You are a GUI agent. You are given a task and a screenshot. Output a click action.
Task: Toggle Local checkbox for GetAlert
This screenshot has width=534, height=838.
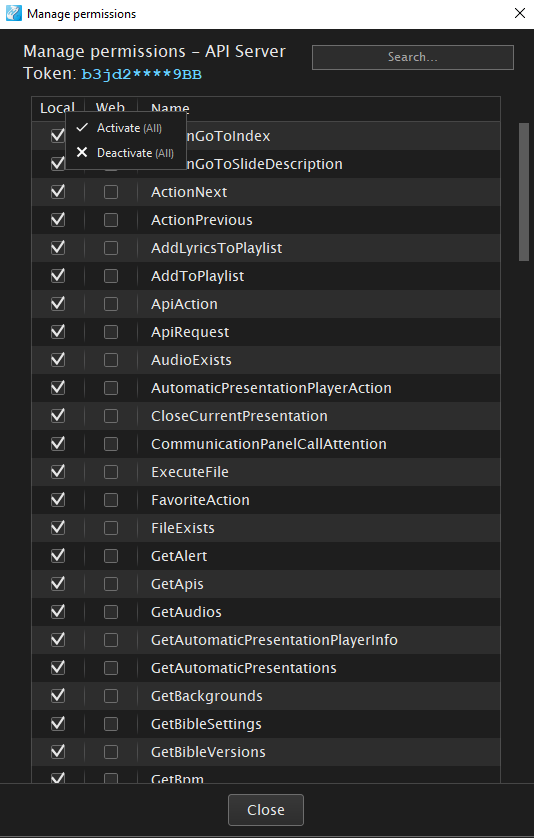[x=58, y=556]
